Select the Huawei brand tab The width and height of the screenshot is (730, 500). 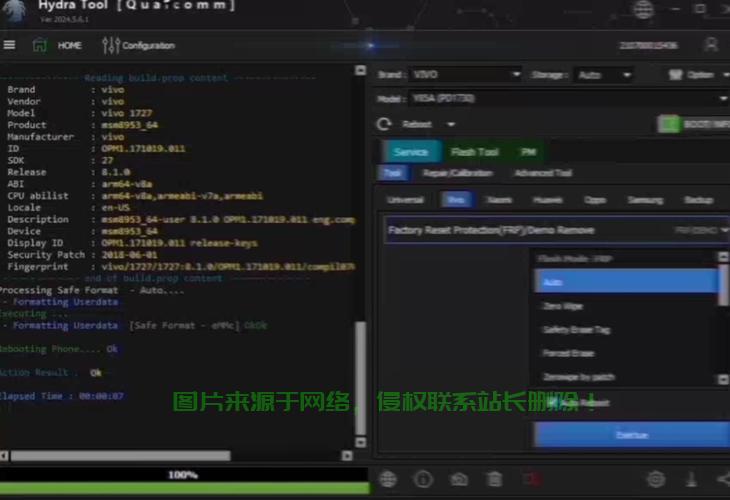(548, 200)
